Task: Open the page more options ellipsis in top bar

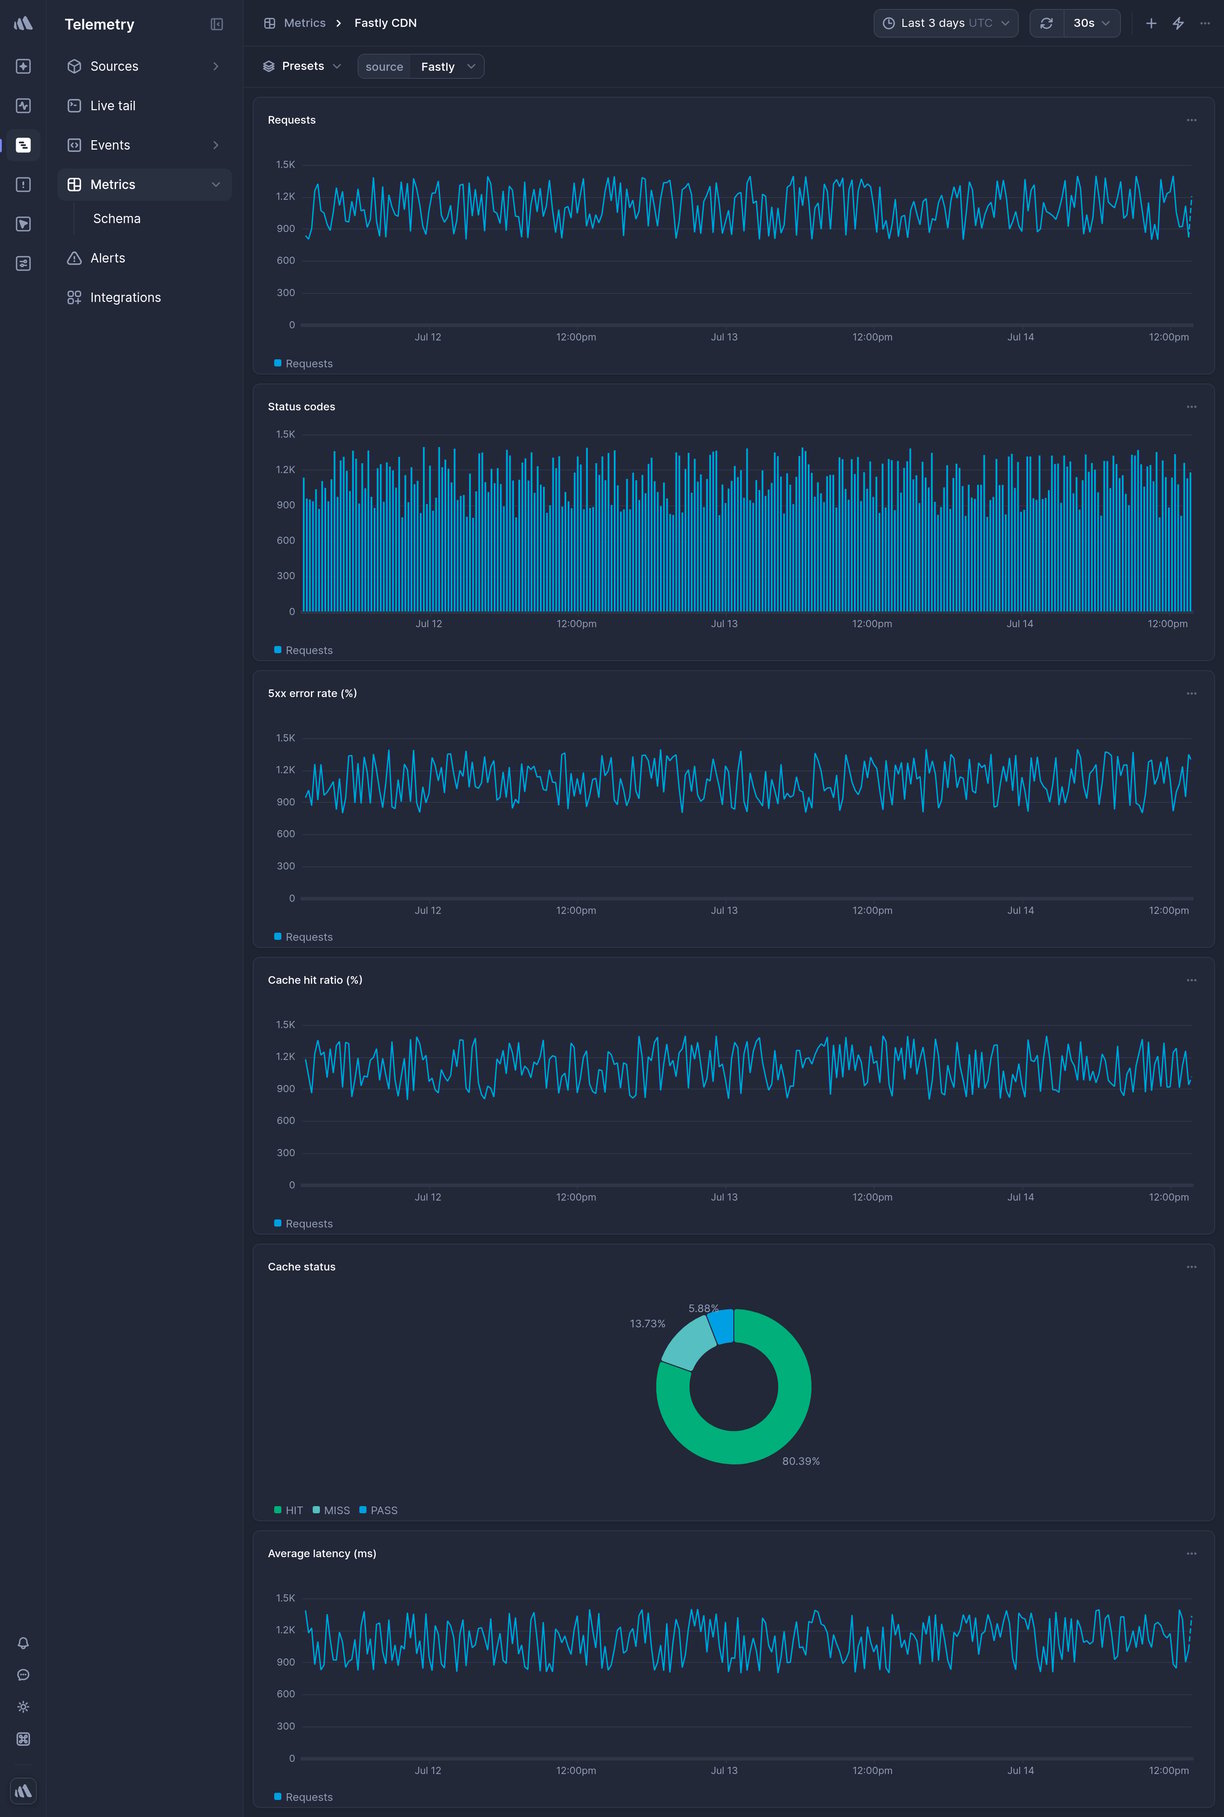Action: click(x=1205, y=23)
